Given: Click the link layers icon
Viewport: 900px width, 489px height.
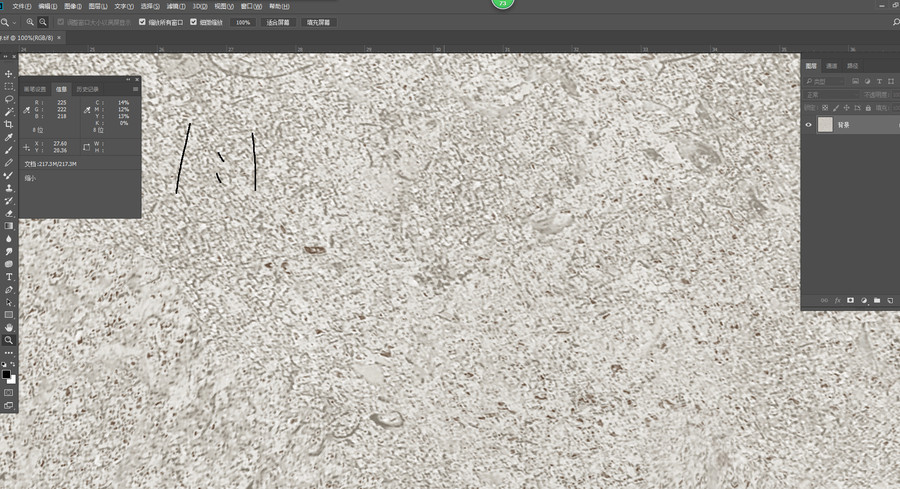Looking at the screenshot, I should point(824,300).
